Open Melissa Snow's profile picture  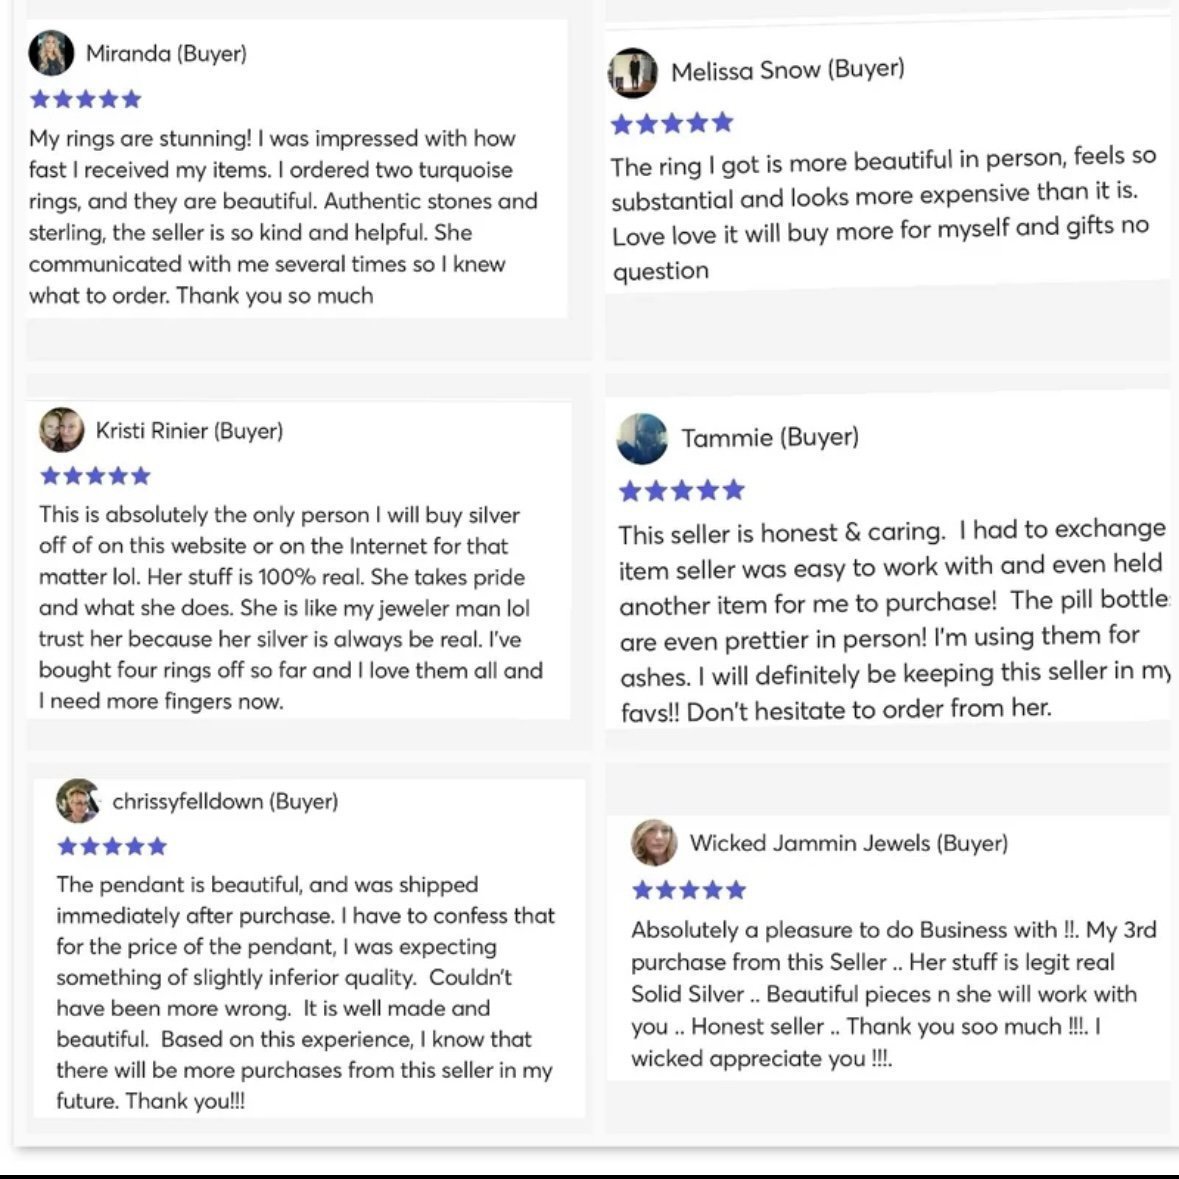632,73
